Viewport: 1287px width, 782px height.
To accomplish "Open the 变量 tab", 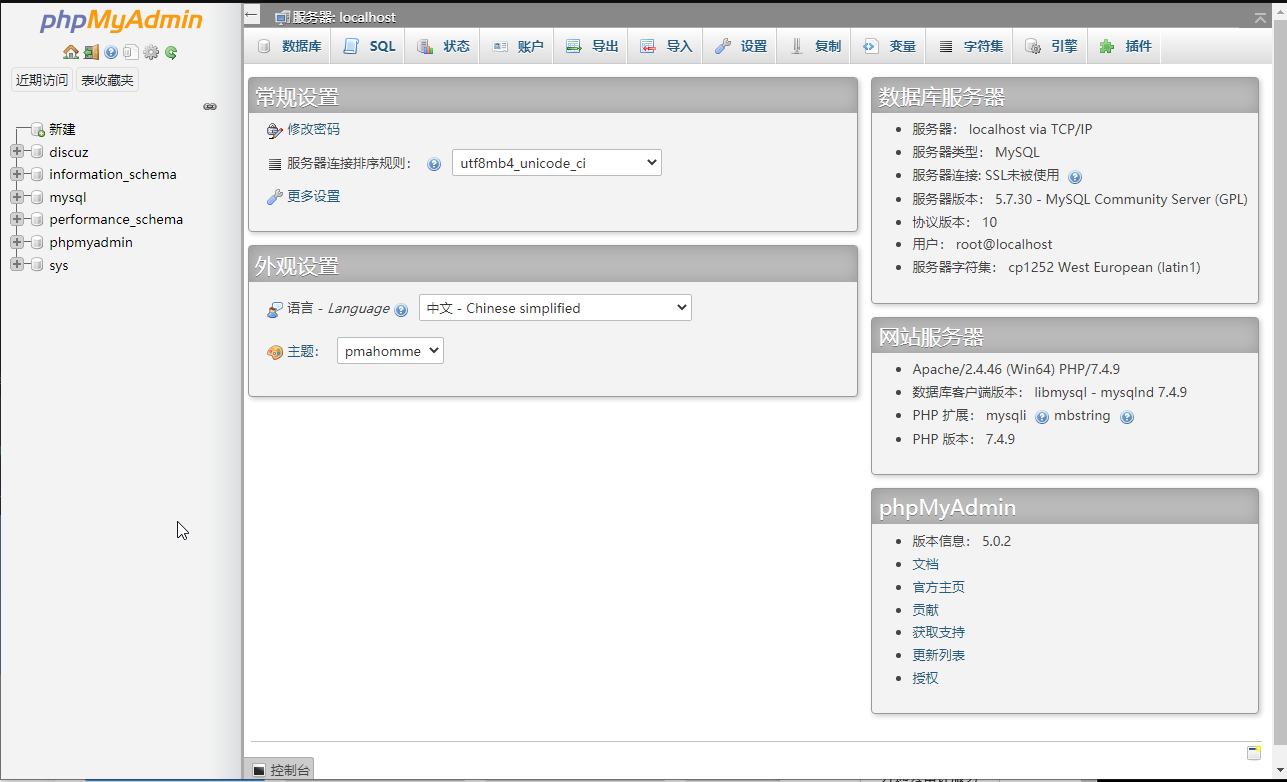I will click(889, 46).
